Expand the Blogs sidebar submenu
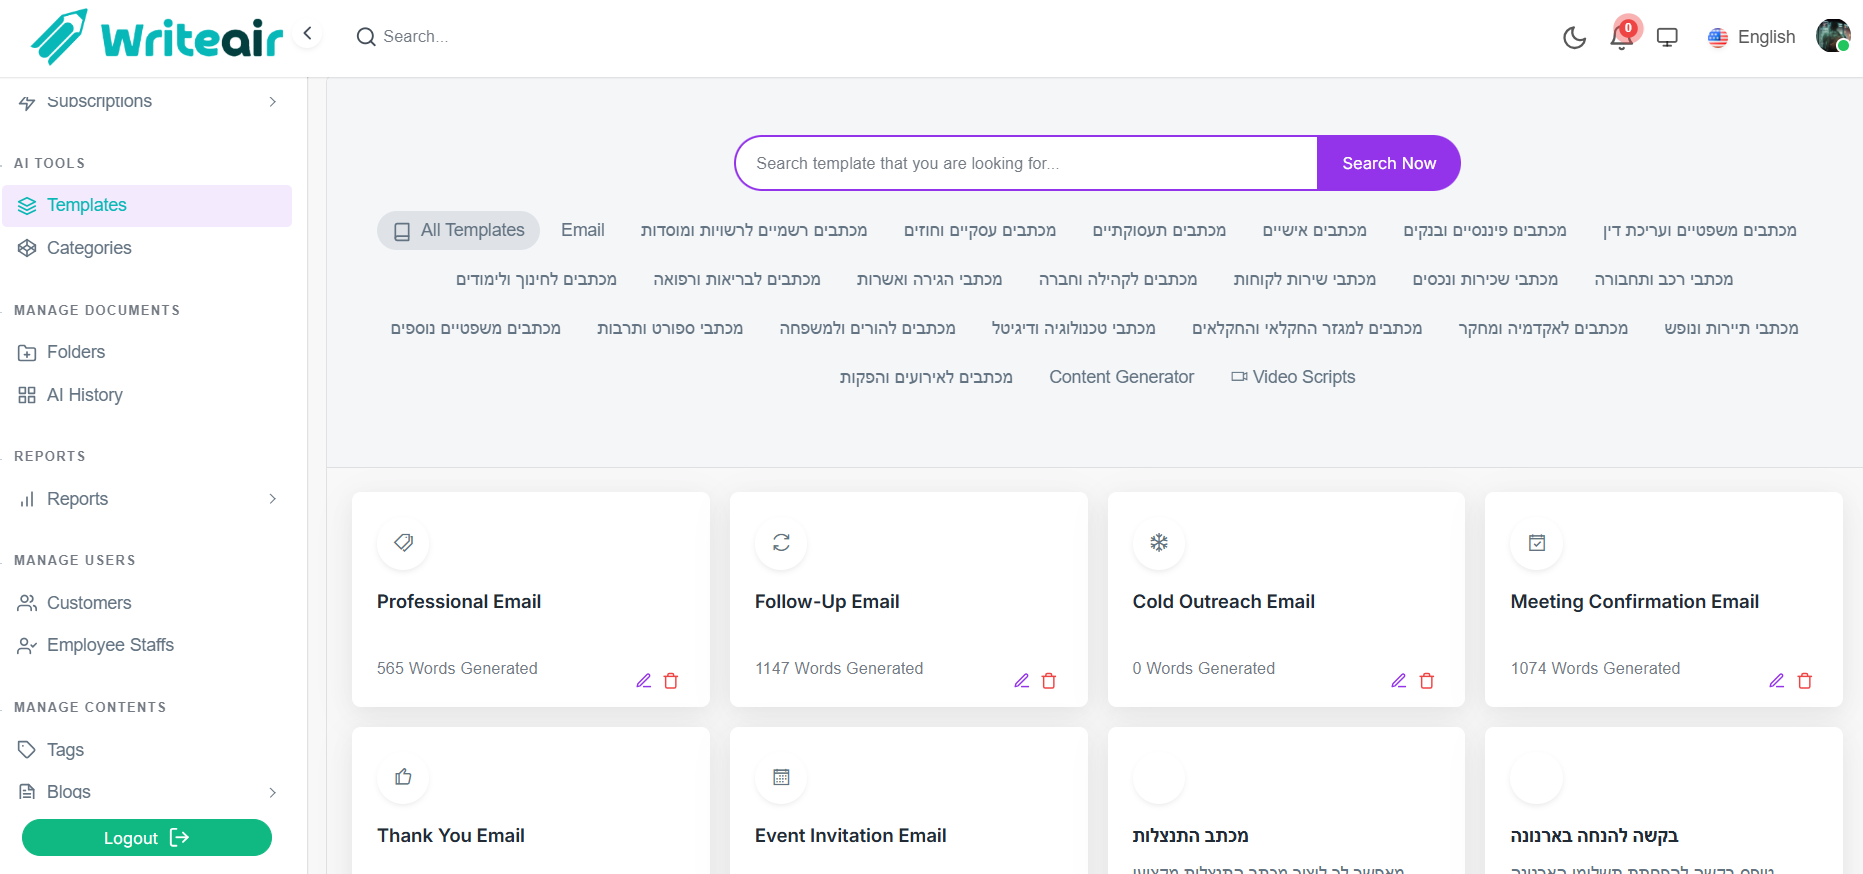Screen dimensions: 1863x874 [x=272, y=792]
